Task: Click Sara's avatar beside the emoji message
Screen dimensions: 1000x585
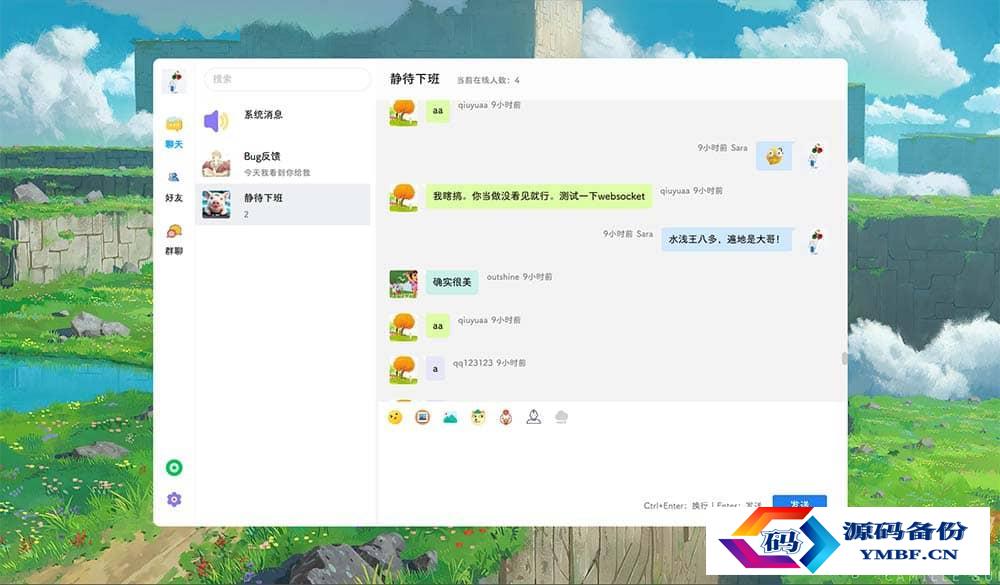Action: click(816, 155)
